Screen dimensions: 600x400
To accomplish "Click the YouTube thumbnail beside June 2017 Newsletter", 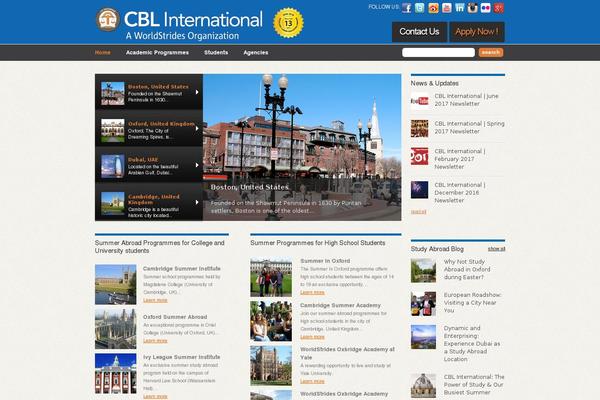I will [419, 101].
